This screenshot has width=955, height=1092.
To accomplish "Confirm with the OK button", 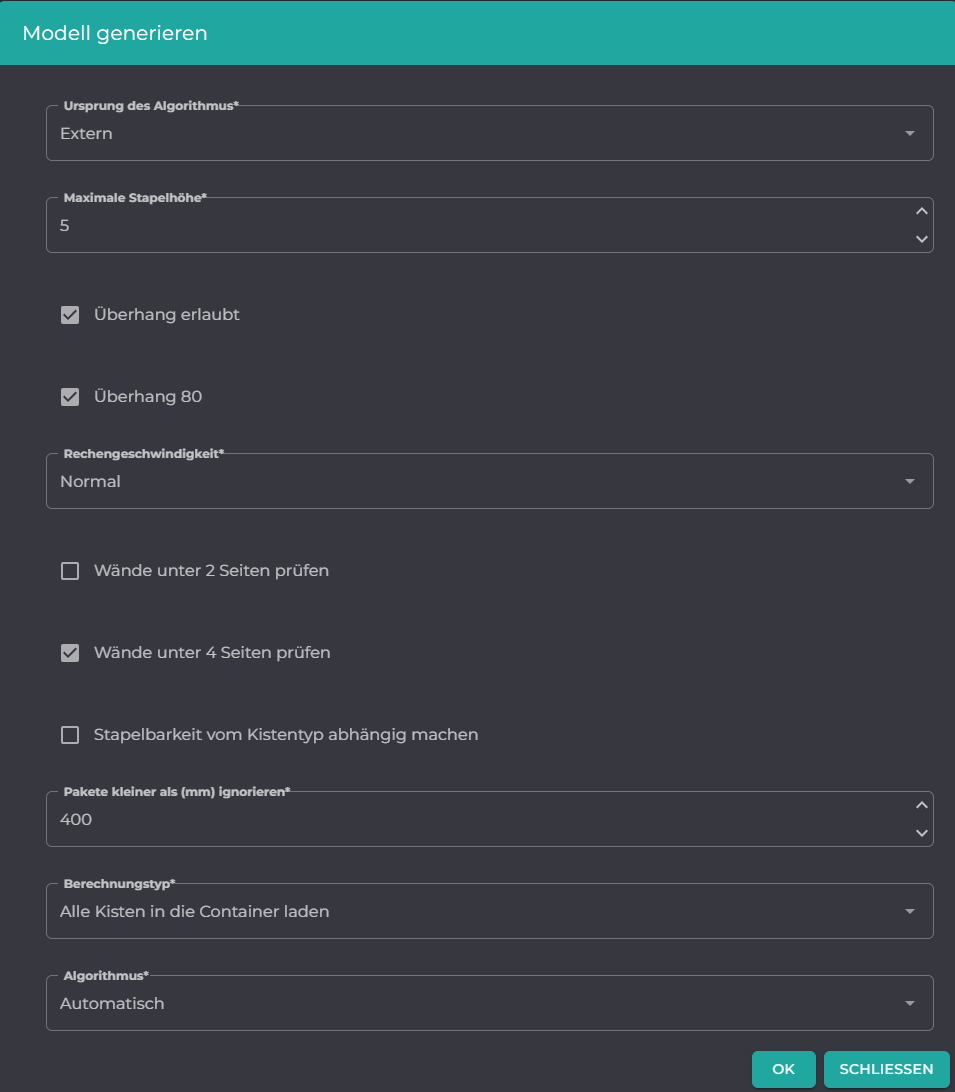I will click(x=784, y=1069).
